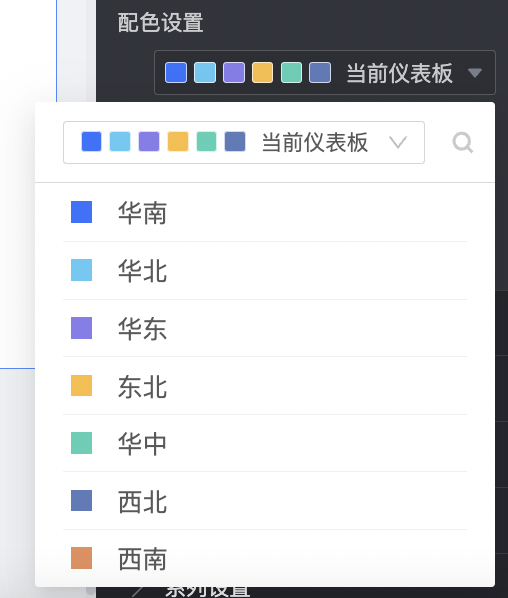
Task: Select the 华南 list entry
Action: pyautogui.click(x=265, y=212)
